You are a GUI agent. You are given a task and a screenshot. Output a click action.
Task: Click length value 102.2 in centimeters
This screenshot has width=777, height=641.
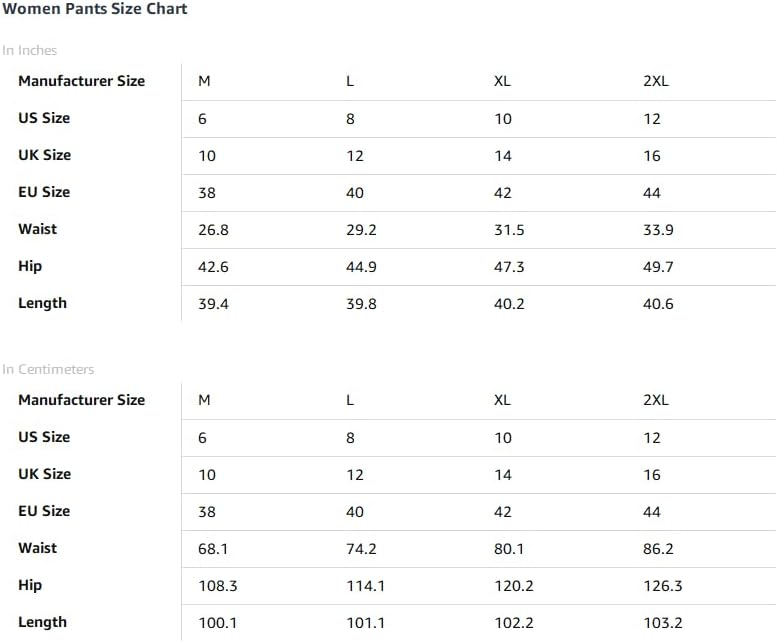514,623
